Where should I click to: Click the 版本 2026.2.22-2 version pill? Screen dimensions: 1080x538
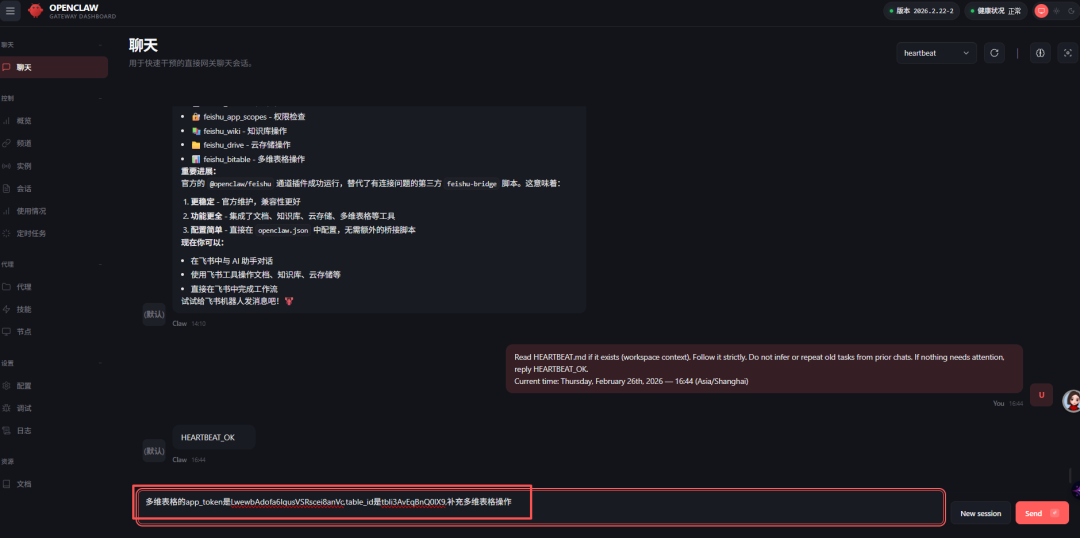921,11
